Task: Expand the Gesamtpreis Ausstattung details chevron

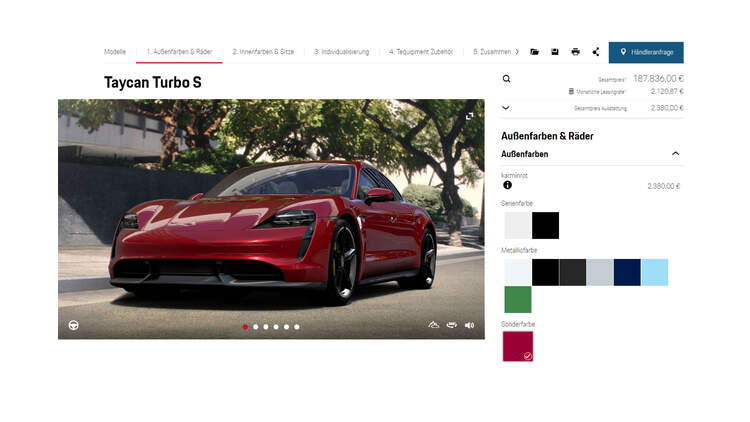Action: pos(506,108)
